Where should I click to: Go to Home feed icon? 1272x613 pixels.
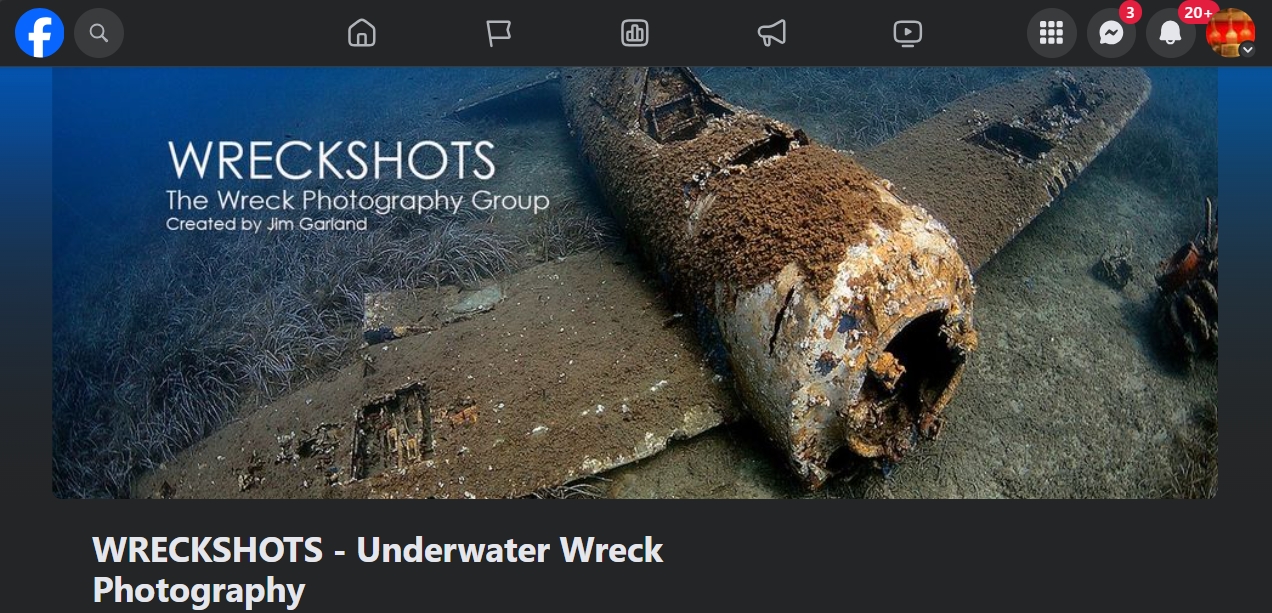coord(361,33)
